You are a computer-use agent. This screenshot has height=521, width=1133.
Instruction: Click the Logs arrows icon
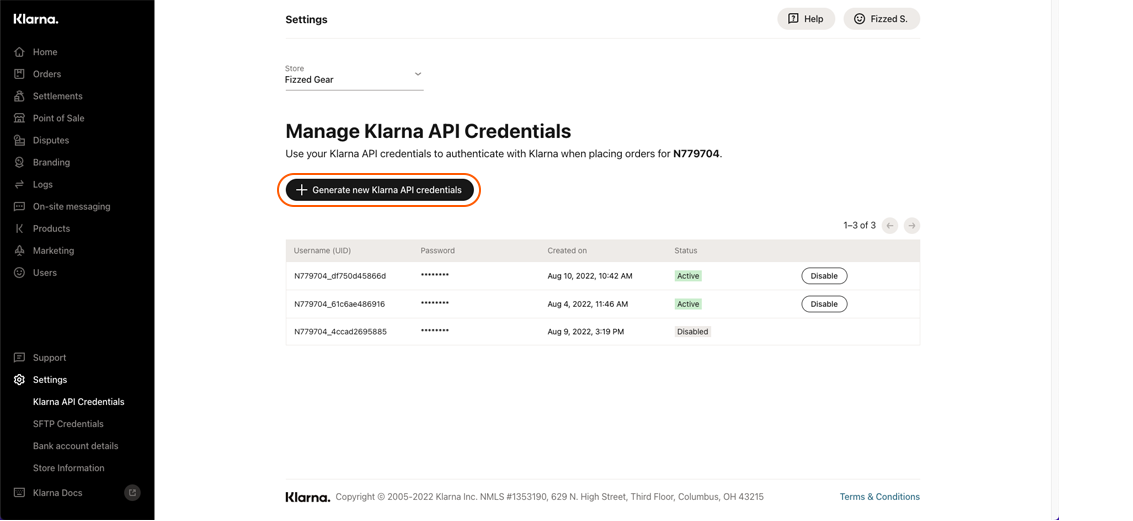20,184
